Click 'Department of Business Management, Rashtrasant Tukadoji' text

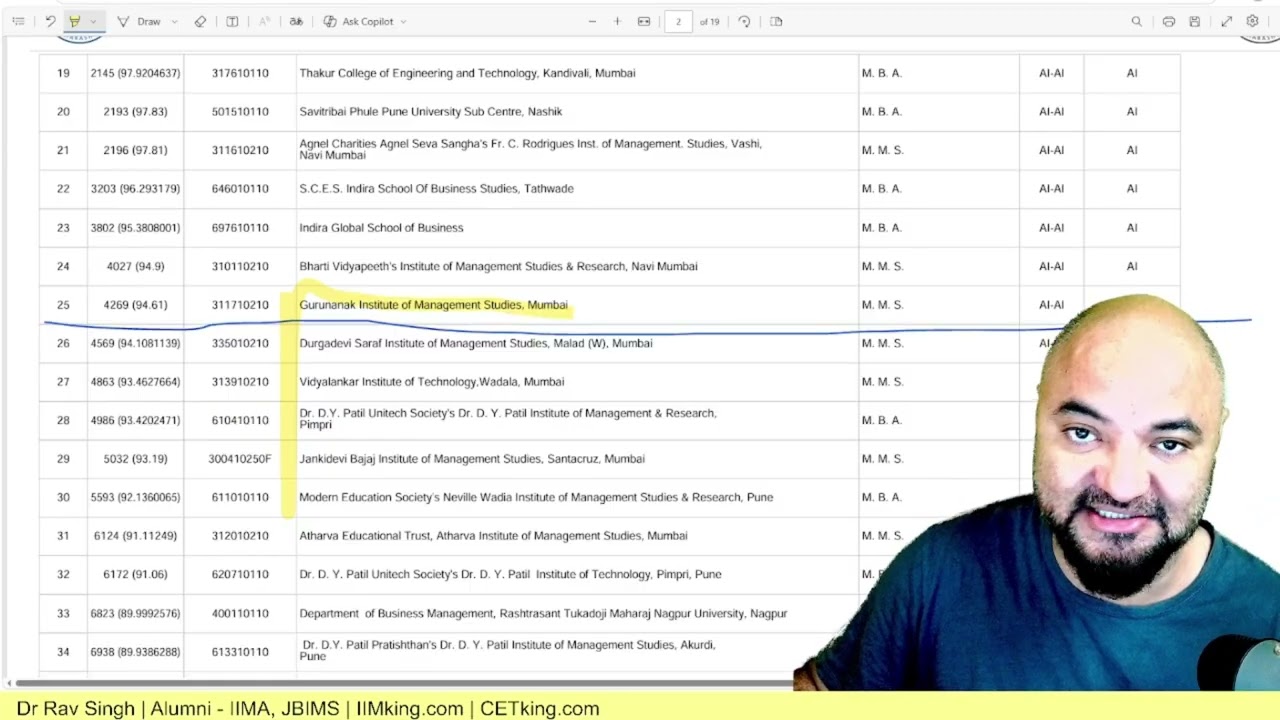tap(543, 613)
